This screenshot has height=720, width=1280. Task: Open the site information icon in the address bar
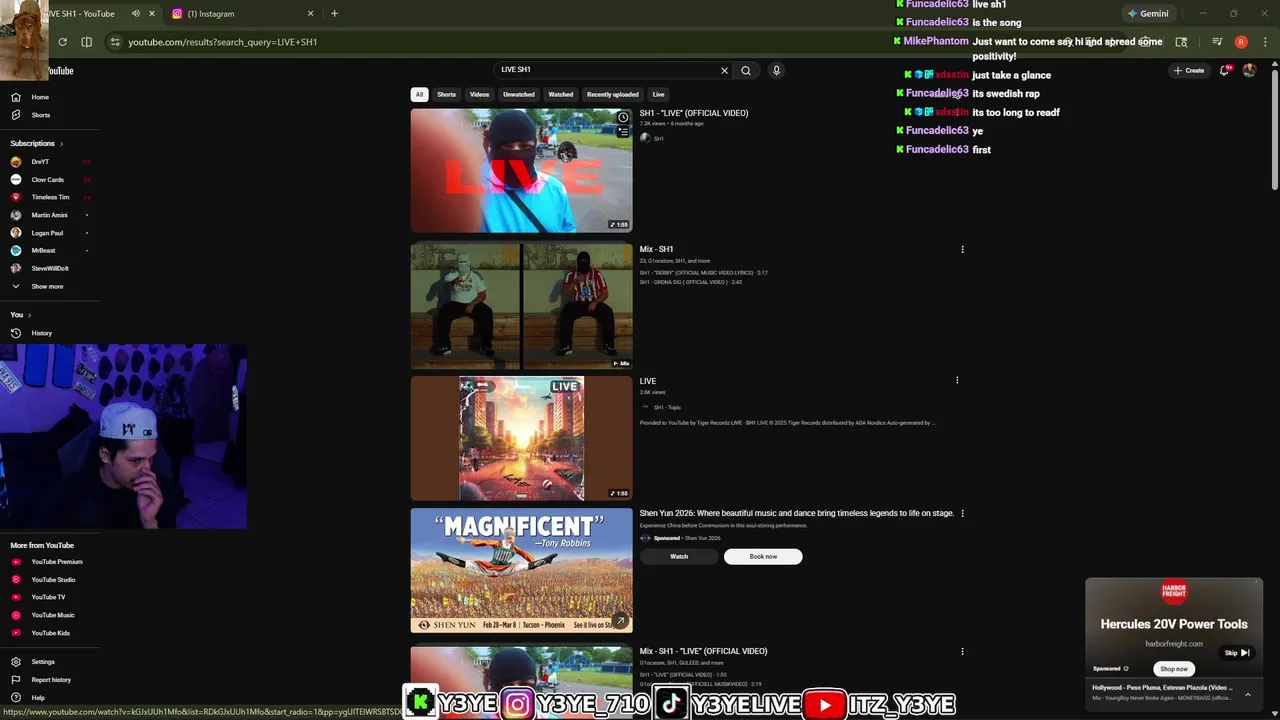coord(115,42)
